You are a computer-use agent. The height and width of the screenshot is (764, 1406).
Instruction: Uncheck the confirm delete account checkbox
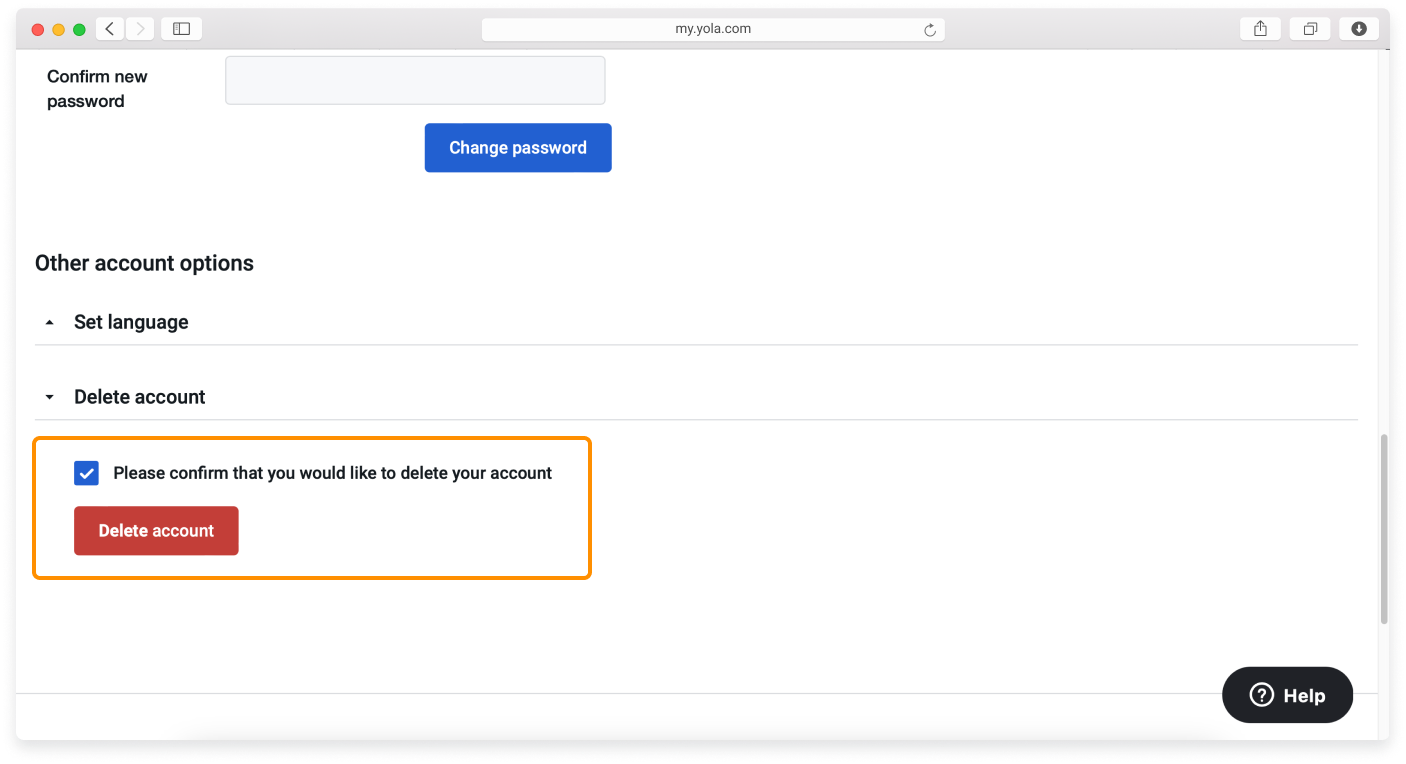click(87, 473)
